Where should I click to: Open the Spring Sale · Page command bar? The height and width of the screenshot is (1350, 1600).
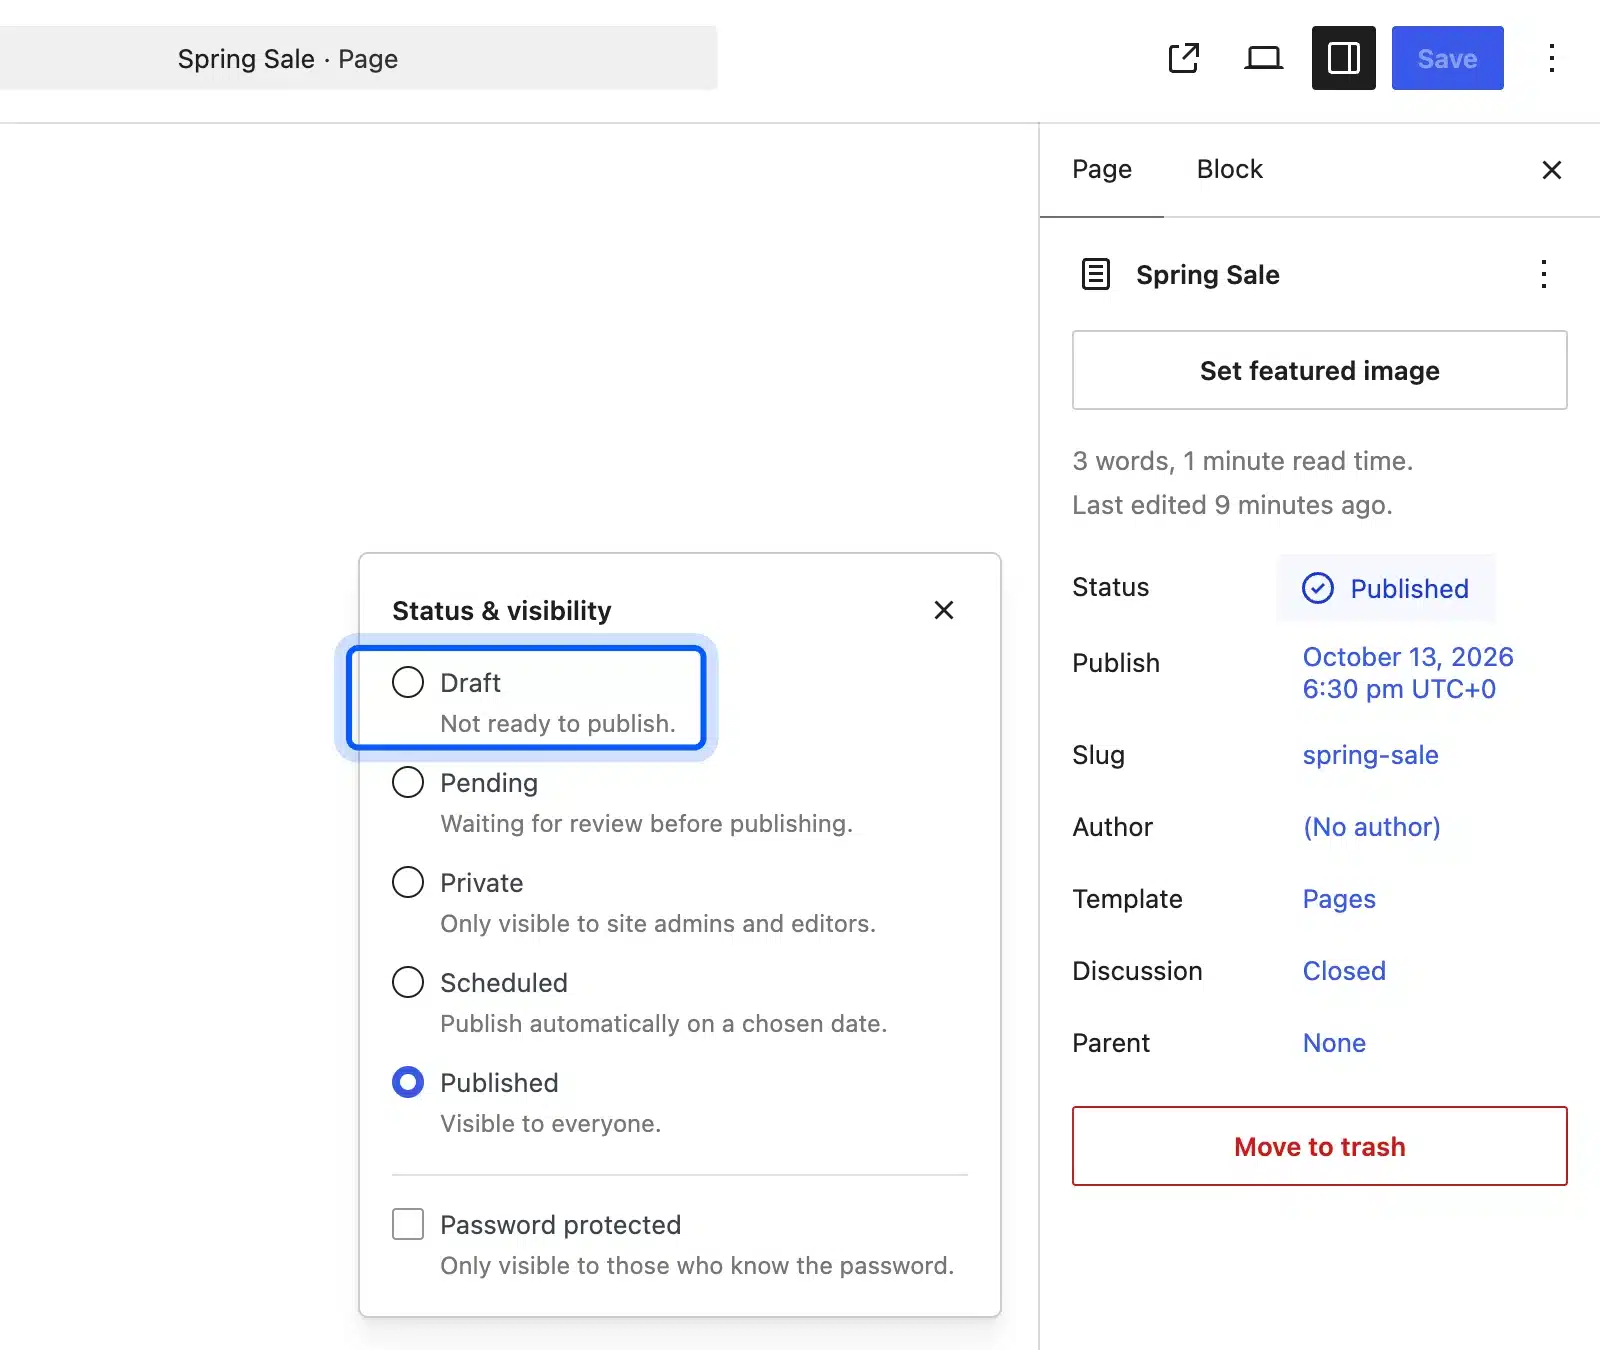[358, 58]
